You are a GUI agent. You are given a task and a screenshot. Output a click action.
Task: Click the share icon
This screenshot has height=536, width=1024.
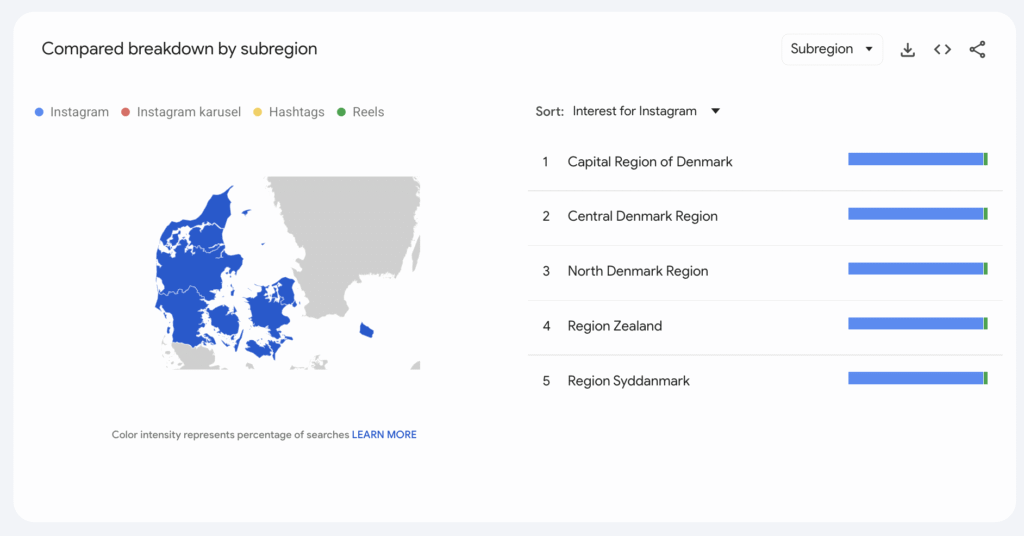click(x=978, y=50)
